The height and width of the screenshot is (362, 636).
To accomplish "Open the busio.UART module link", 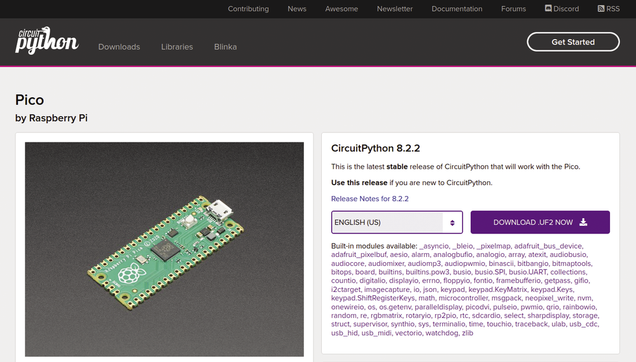I will coord(527,272).
